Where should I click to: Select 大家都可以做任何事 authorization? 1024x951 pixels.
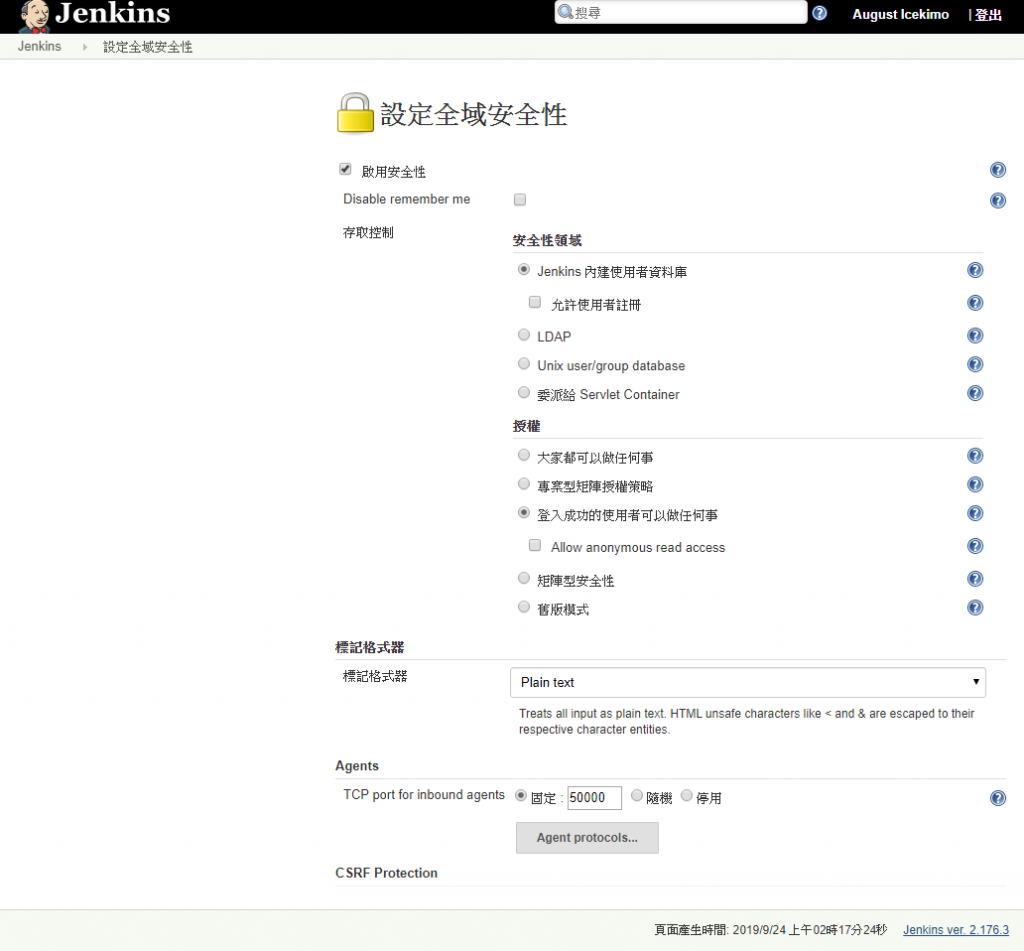pos(523,455)
